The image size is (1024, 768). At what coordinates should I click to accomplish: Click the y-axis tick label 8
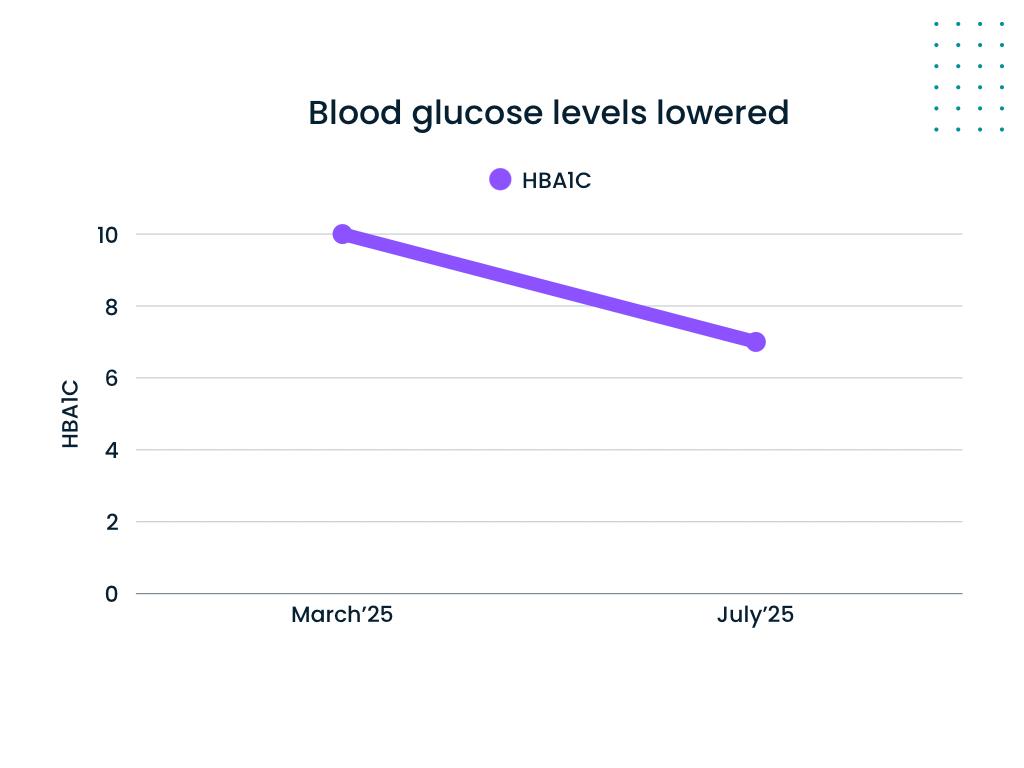(x=112, y=307)
